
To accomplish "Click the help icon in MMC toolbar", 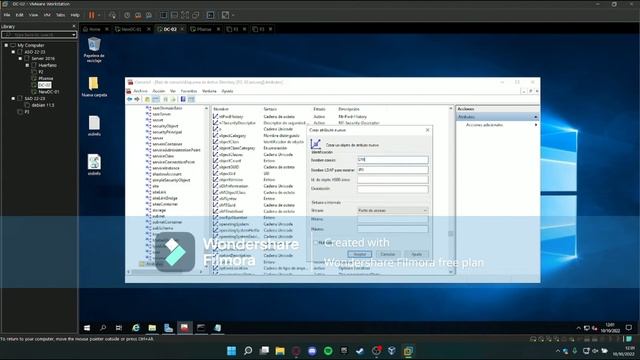I will 183,99.
